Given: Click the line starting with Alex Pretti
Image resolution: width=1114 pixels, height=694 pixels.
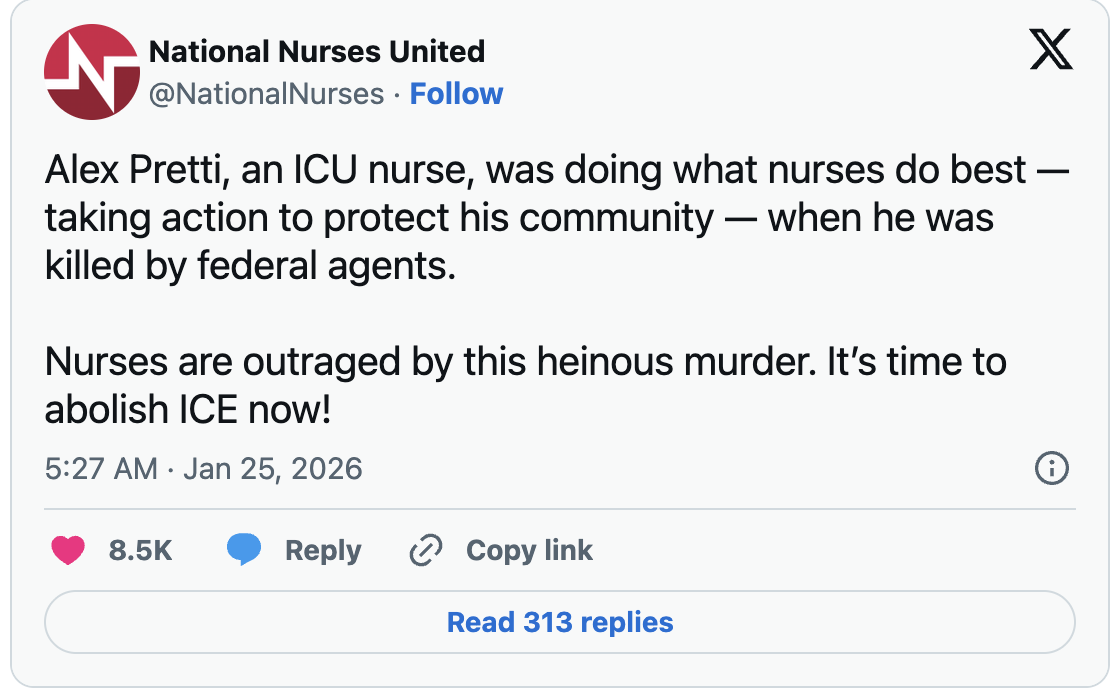Looking at the screenshot, I should (x=556, y=170).
